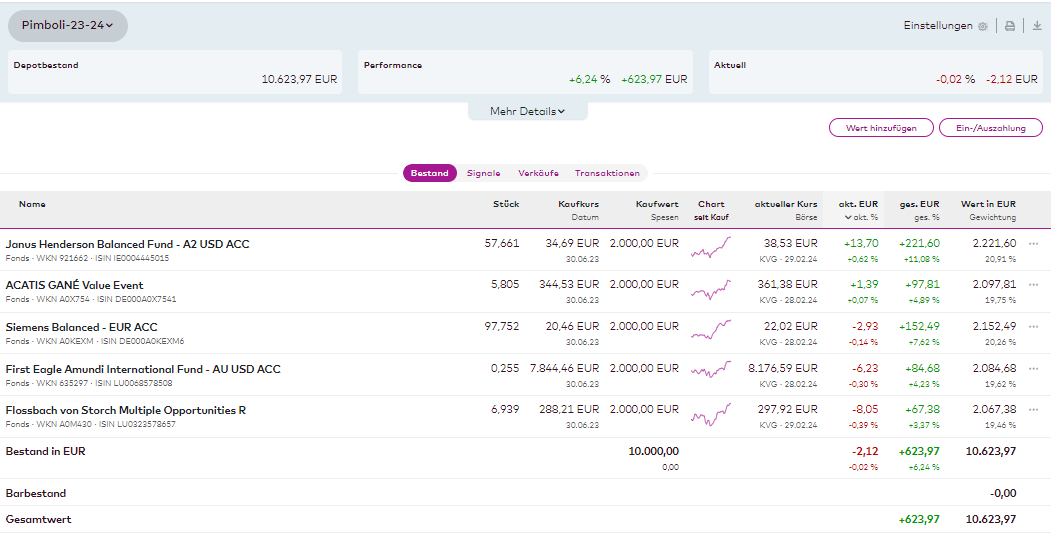Viewport: 1053px width, 552px height.
Task: Sort by the akt. EUR column
Action: [x=858, y=204]
